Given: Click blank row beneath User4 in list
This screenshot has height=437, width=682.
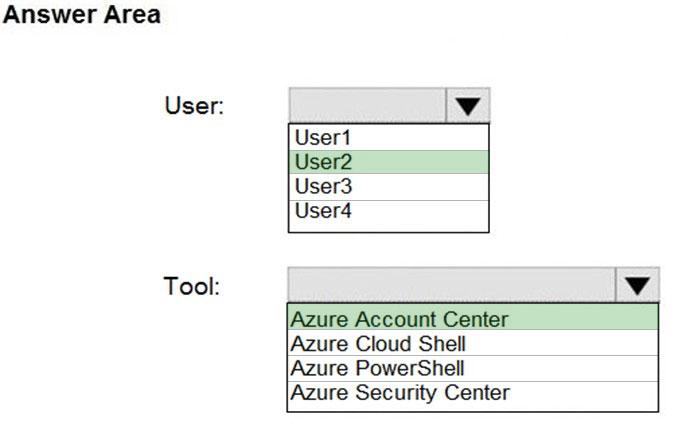Looking at the screenshot, I should [388, 226].
